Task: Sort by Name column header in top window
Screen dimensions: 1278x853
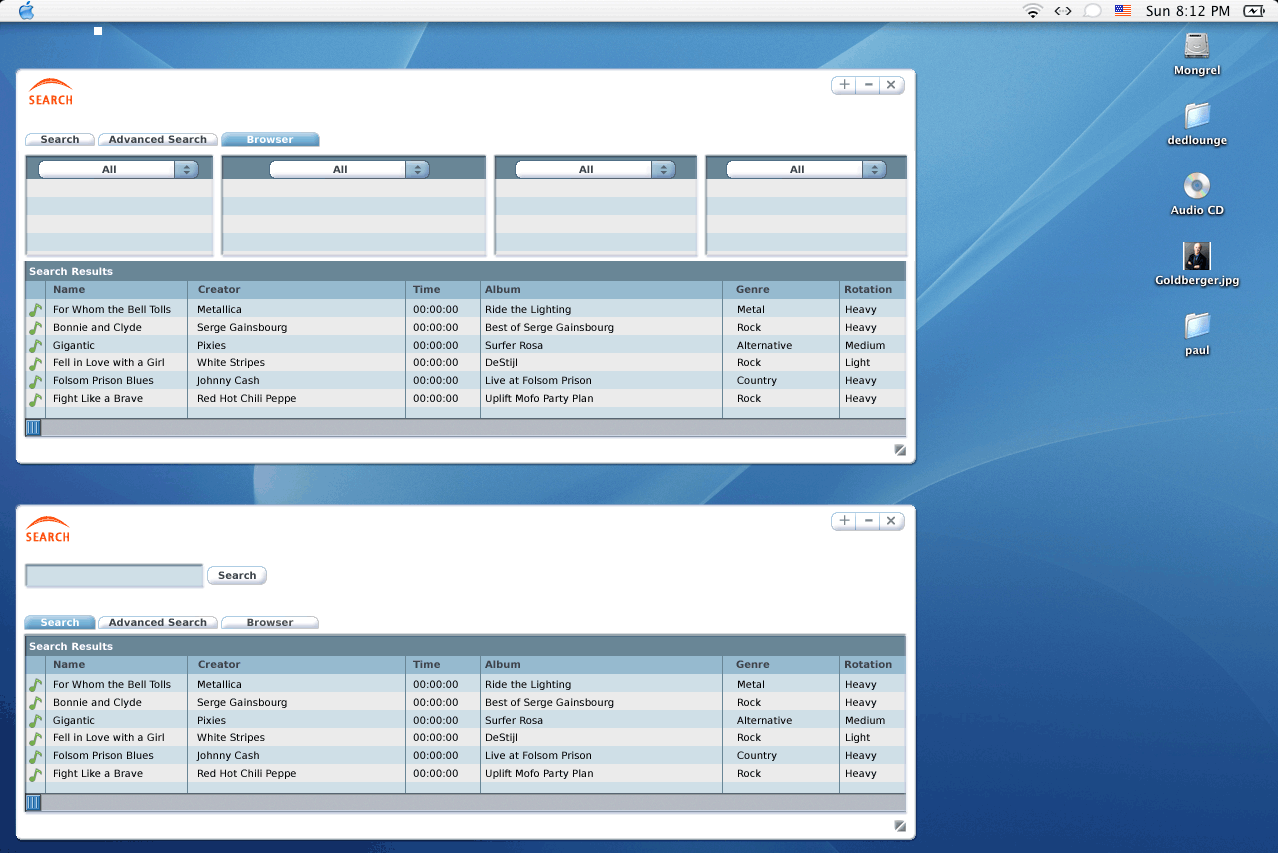Action: point(118,290)
